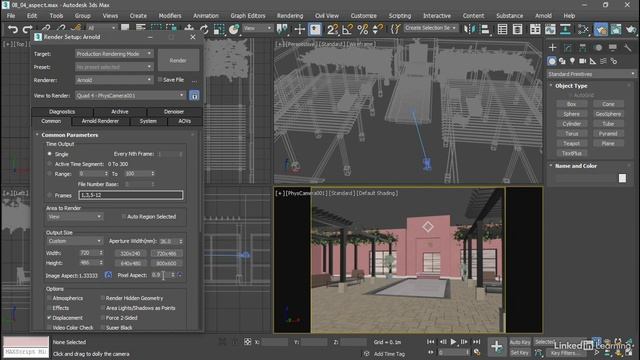Collapse the Object Type rollout
This screenshot has height=360, width=640.
click(551, 86)
